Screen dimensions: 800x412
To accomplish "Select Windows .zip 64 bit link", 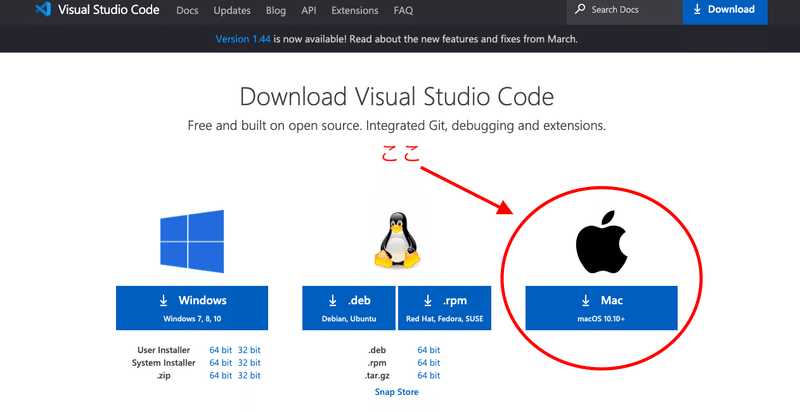I will pyautogui.click(x=220, y=375).
